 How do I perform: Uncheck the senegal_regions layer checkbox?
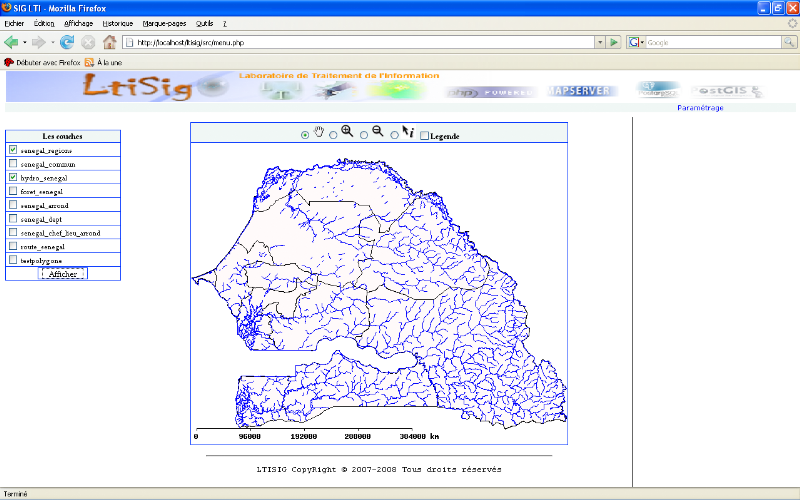tap(12, 149)
